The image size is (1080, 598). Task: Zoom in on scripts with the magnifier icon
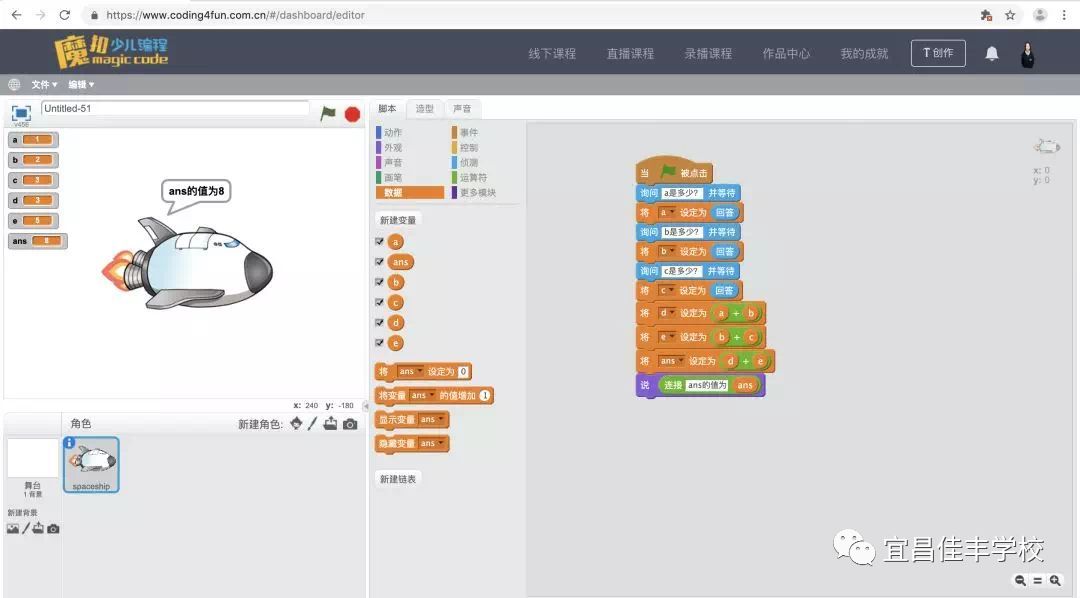[1055, 580]
